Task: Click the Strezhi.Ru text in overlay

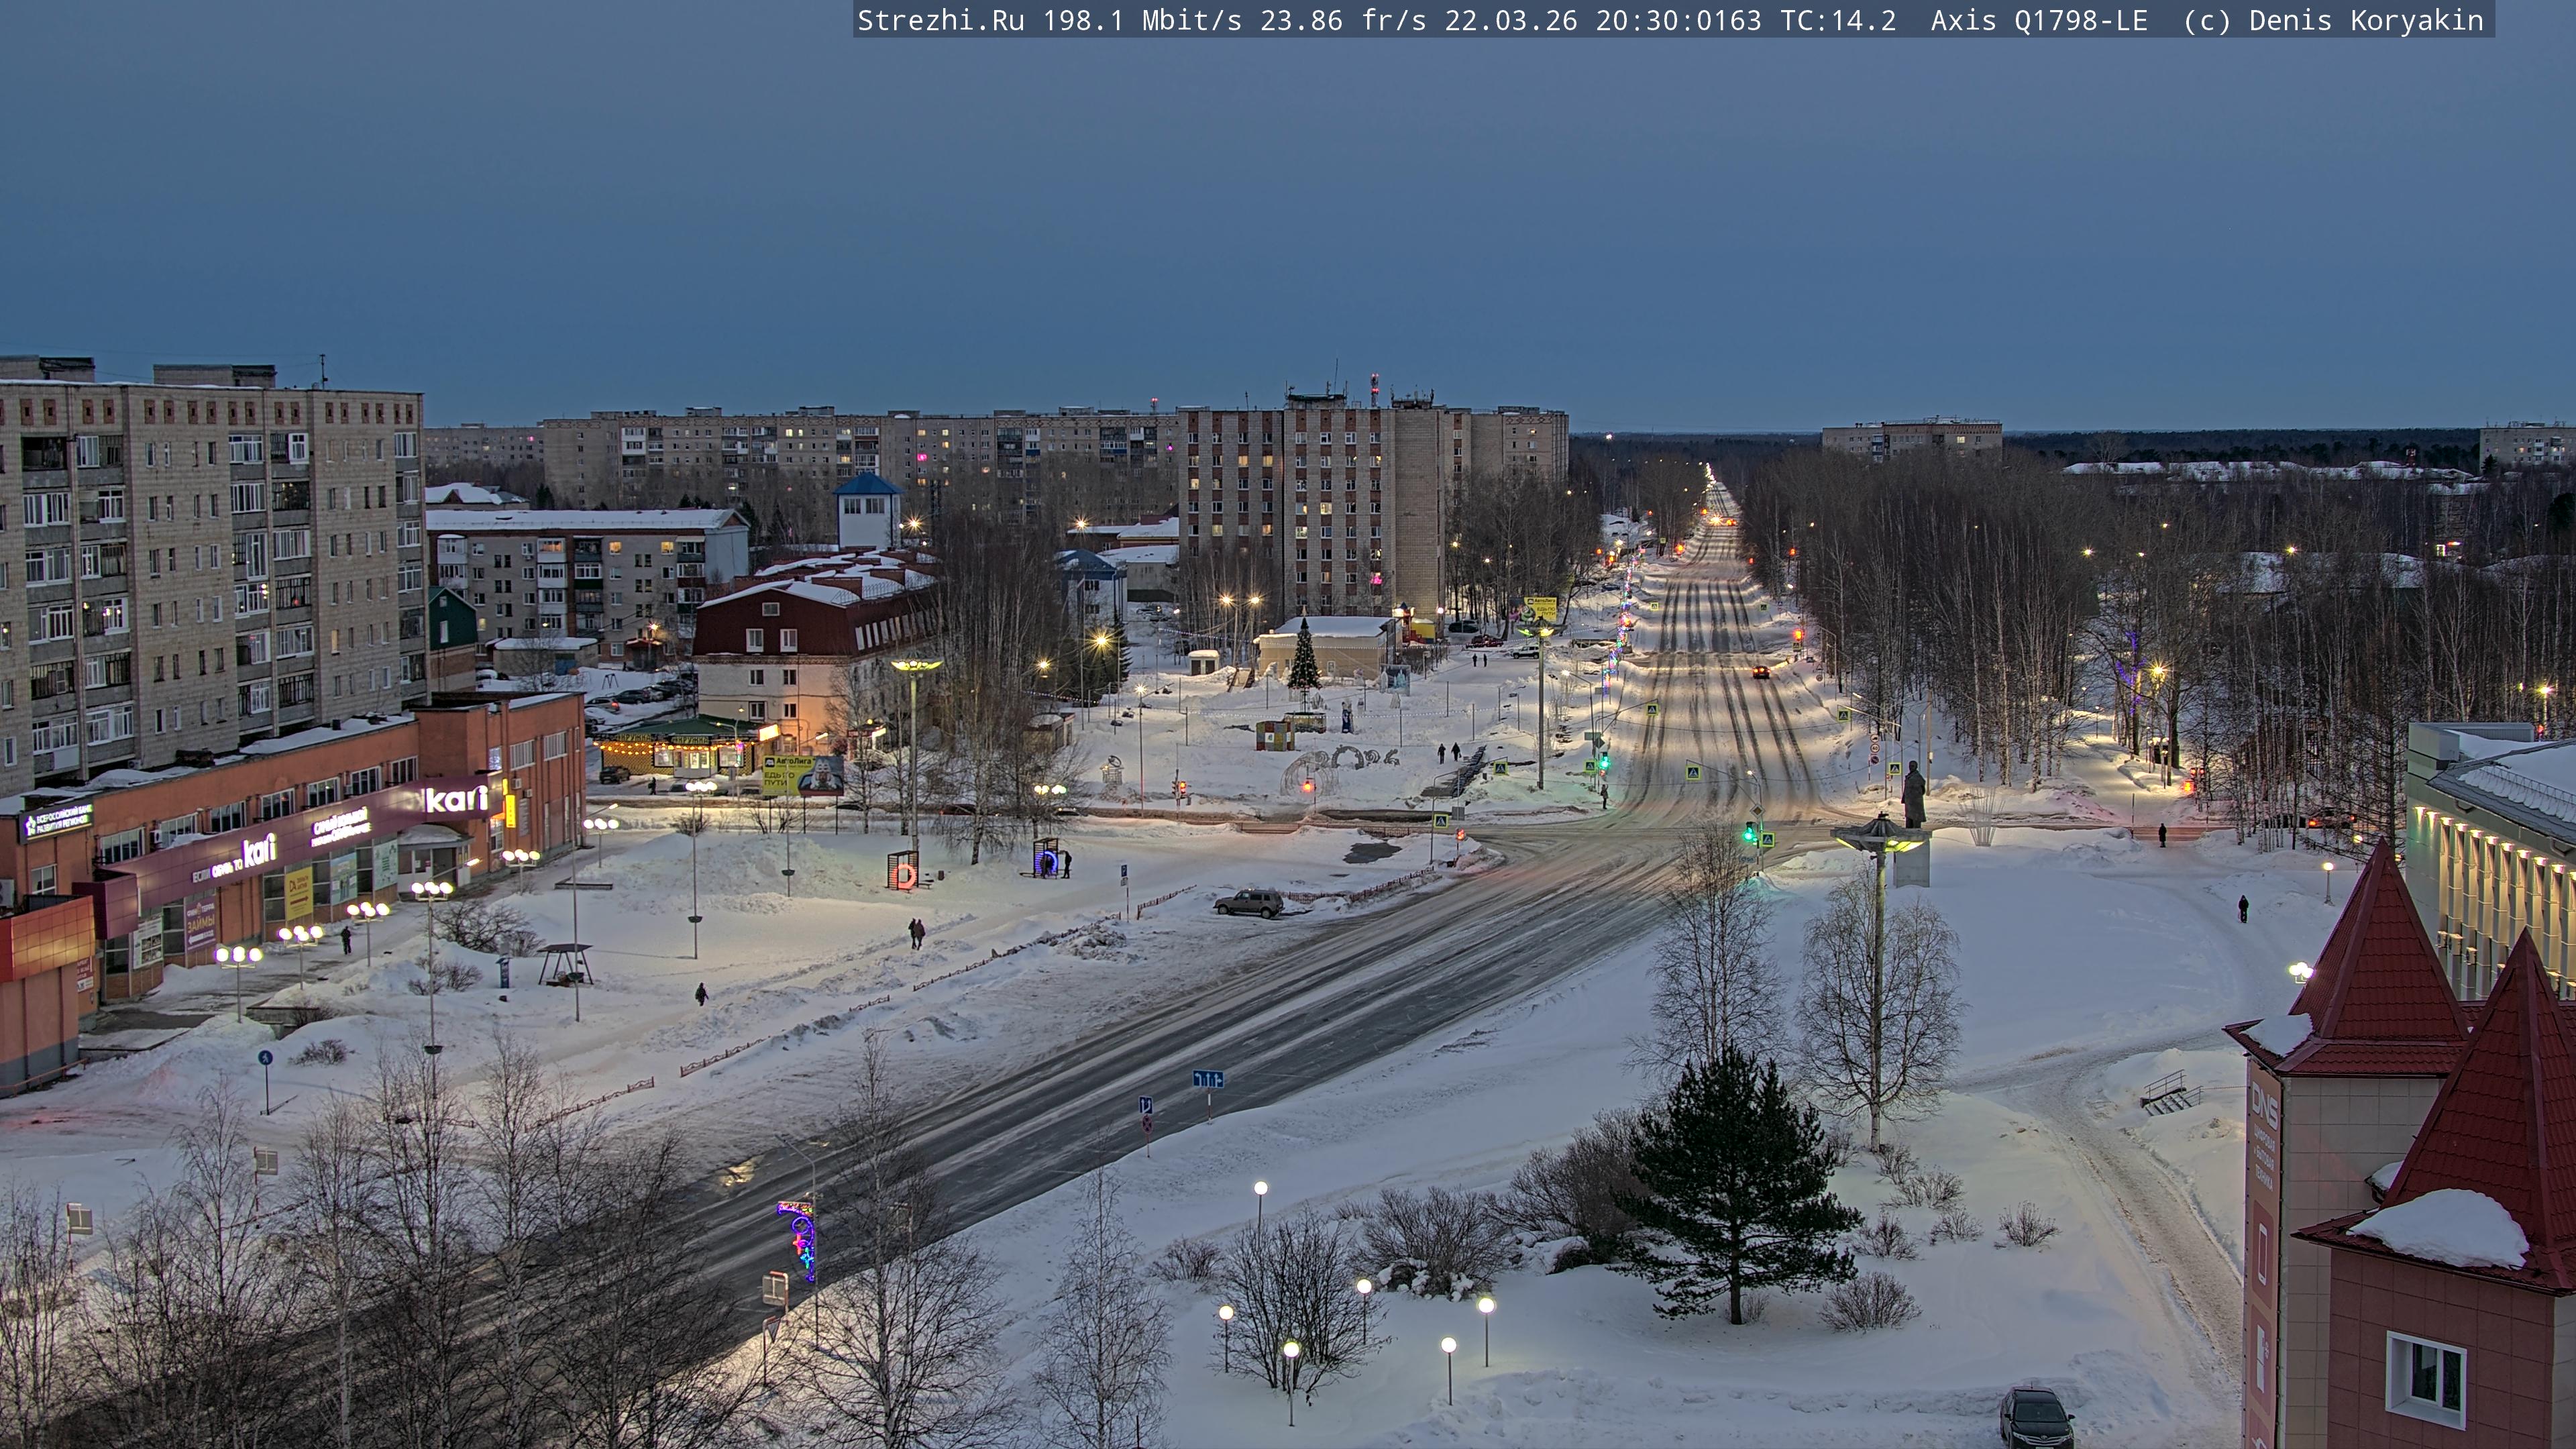Action: [940, 21]
